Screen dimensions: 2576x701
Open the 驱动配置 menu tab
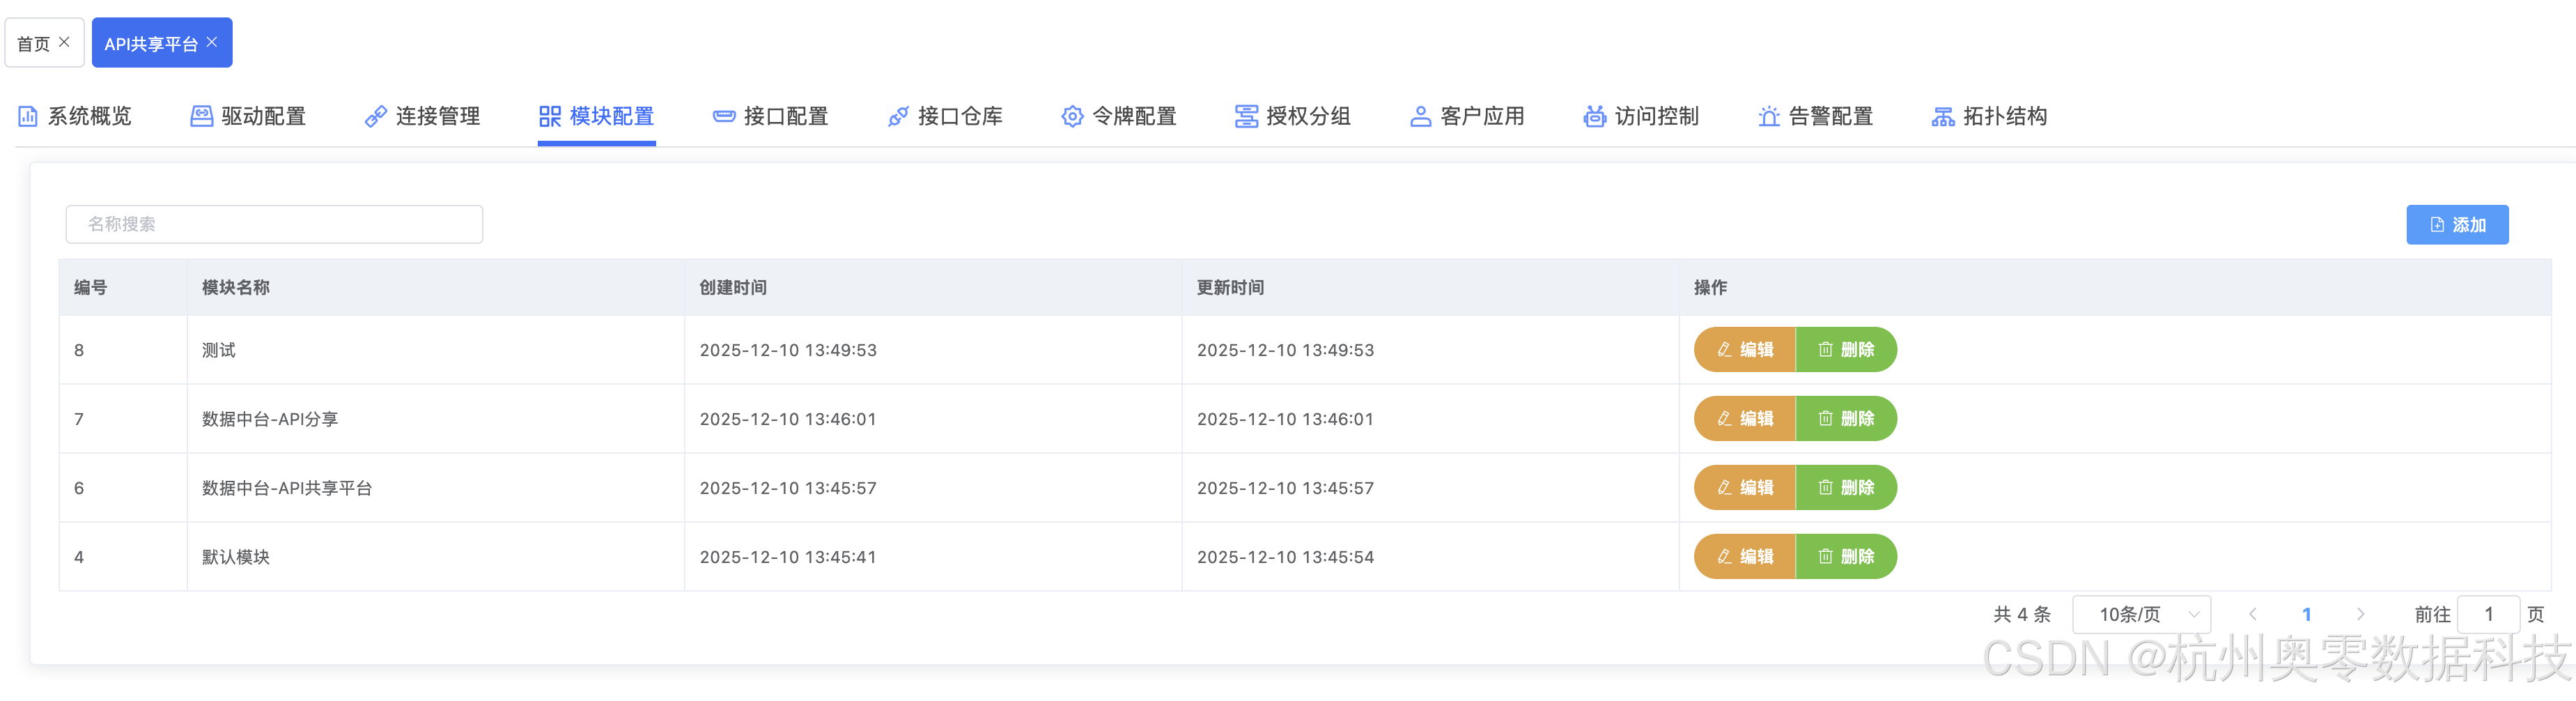[x=248, y=116]
